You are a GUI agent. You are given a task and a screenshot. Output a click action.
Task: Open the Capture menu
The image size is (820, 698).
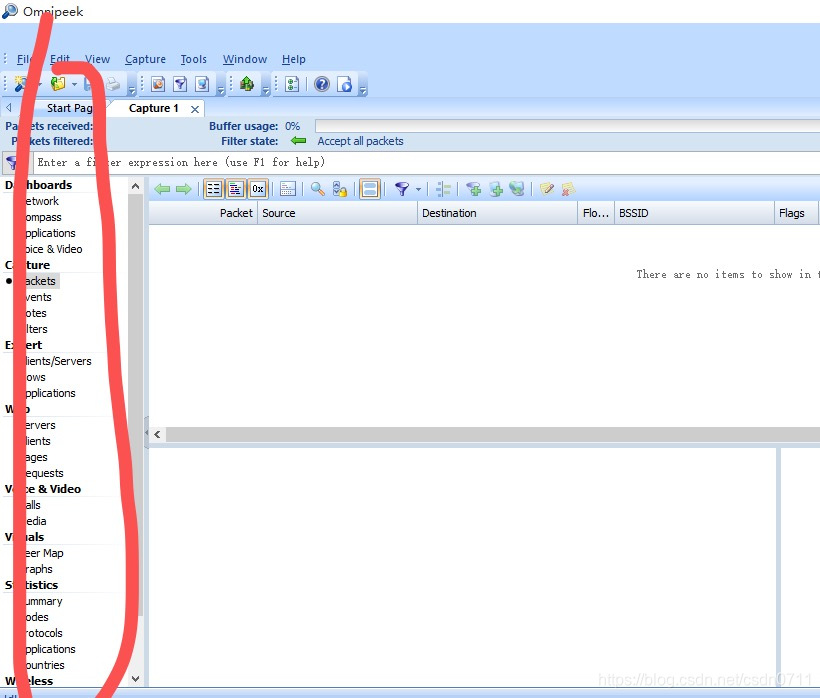(145, 59)
